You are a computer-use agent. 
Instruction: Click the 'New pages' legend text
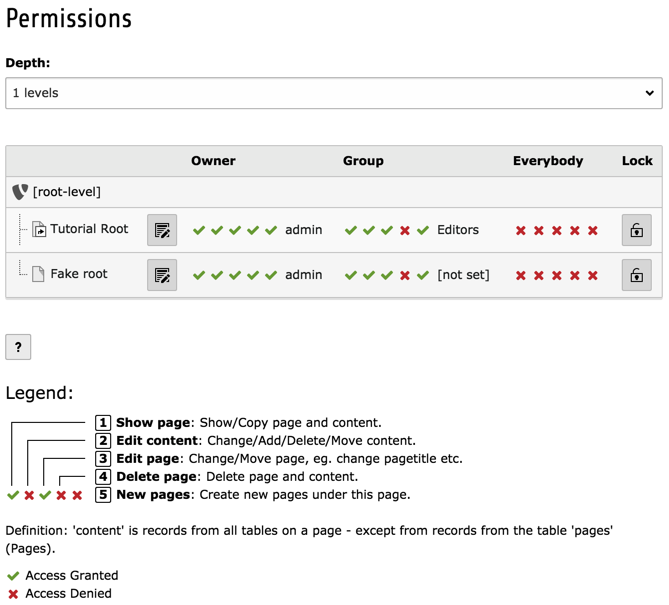(x=153, y=495)
